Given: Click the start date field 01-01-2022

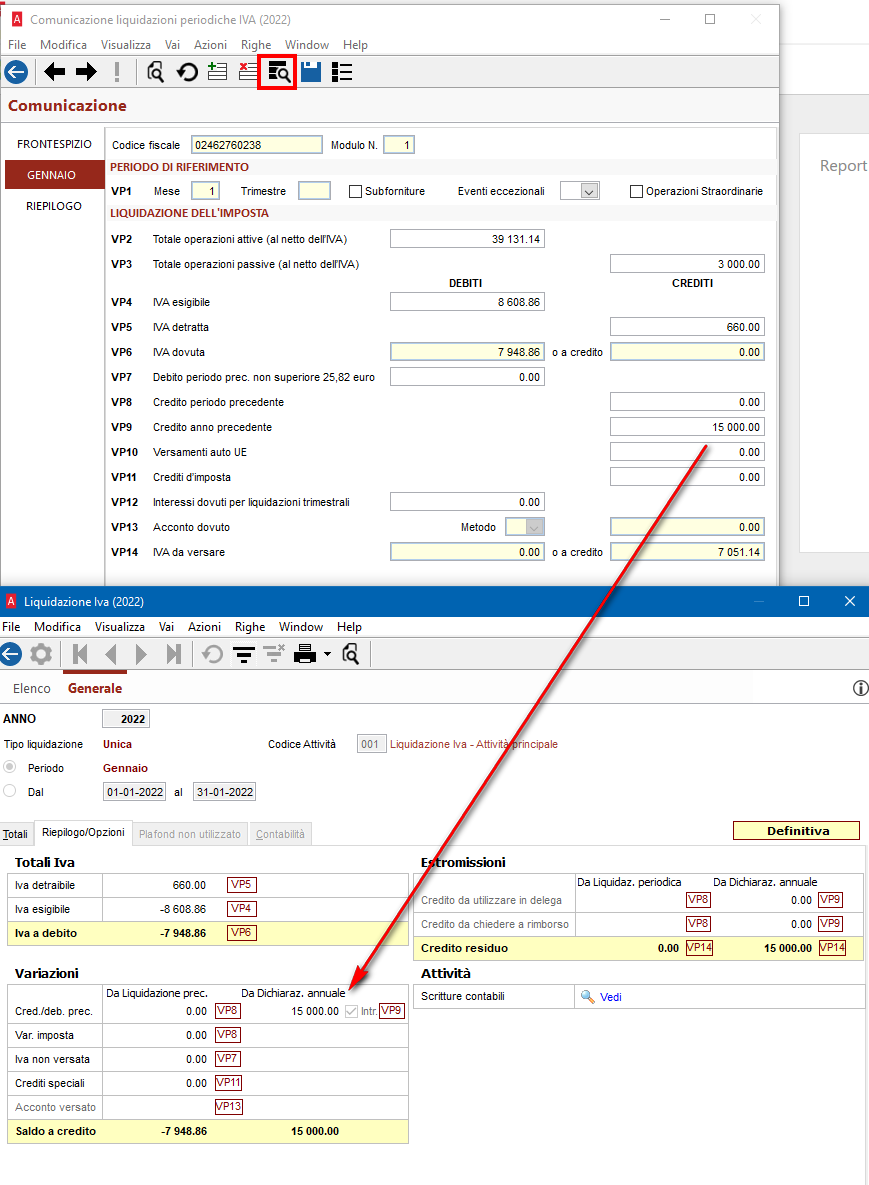Looking at the screenshot, I should (x=135, y=791).
